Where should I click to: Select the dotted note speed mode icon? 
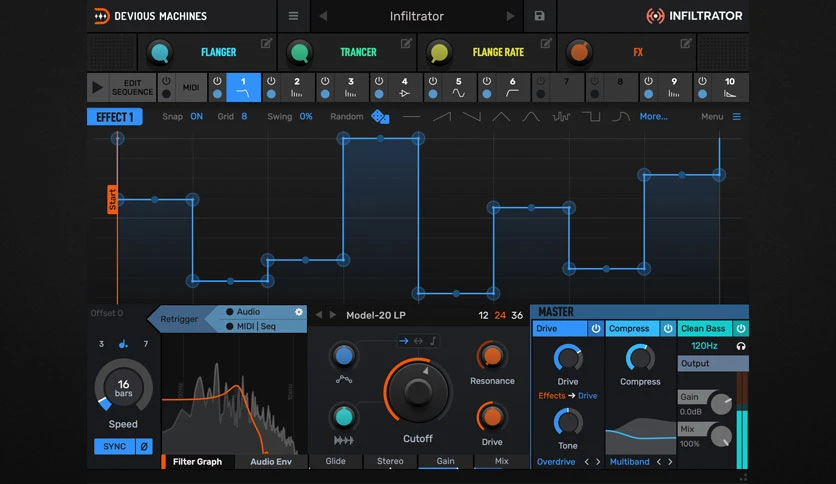pos(123,344)
